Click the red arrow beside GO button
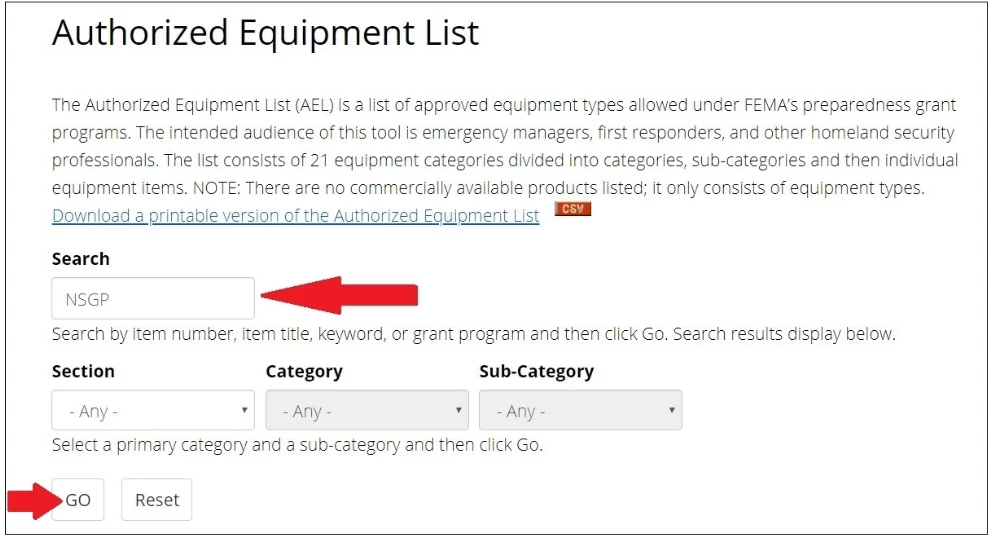993x542 pixels. click(x=35, y=501)
